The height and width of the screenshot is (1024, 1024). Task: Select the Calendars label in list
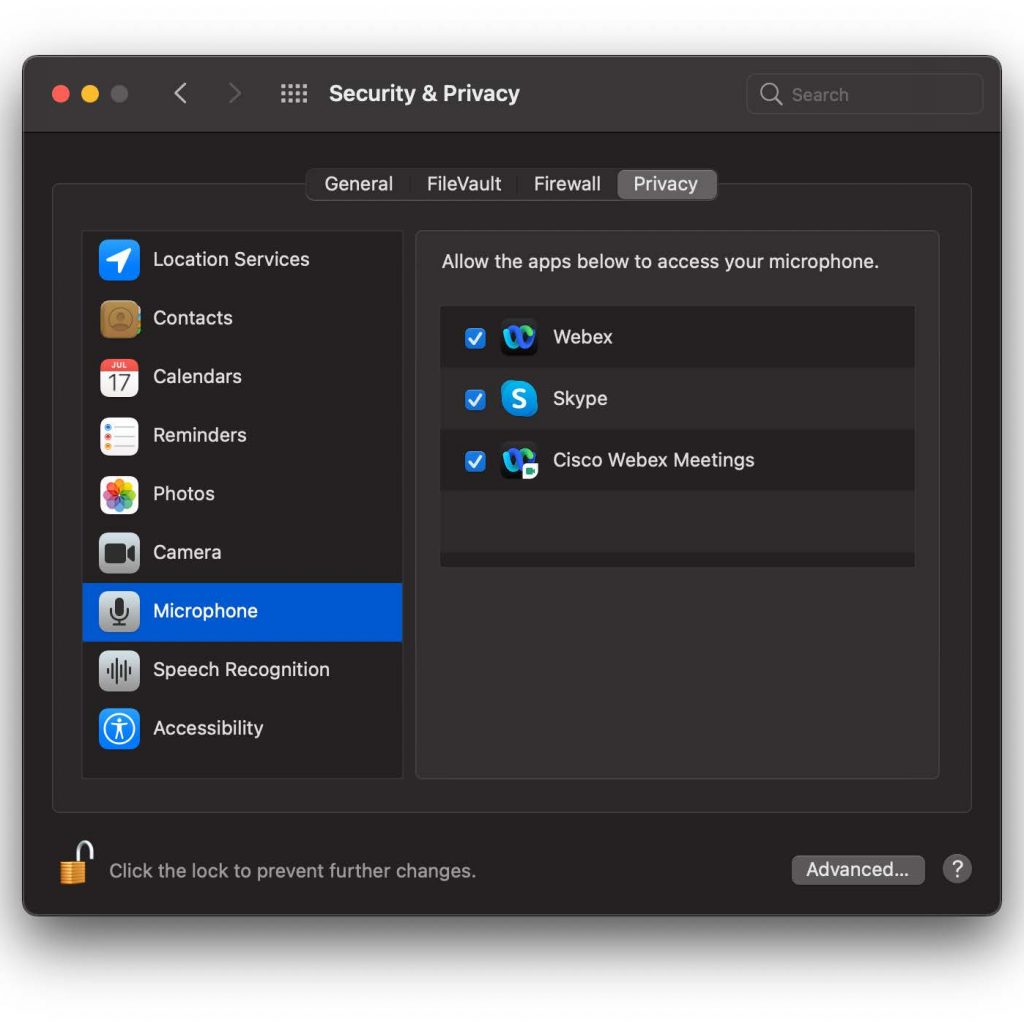click(x=197, y=377)
